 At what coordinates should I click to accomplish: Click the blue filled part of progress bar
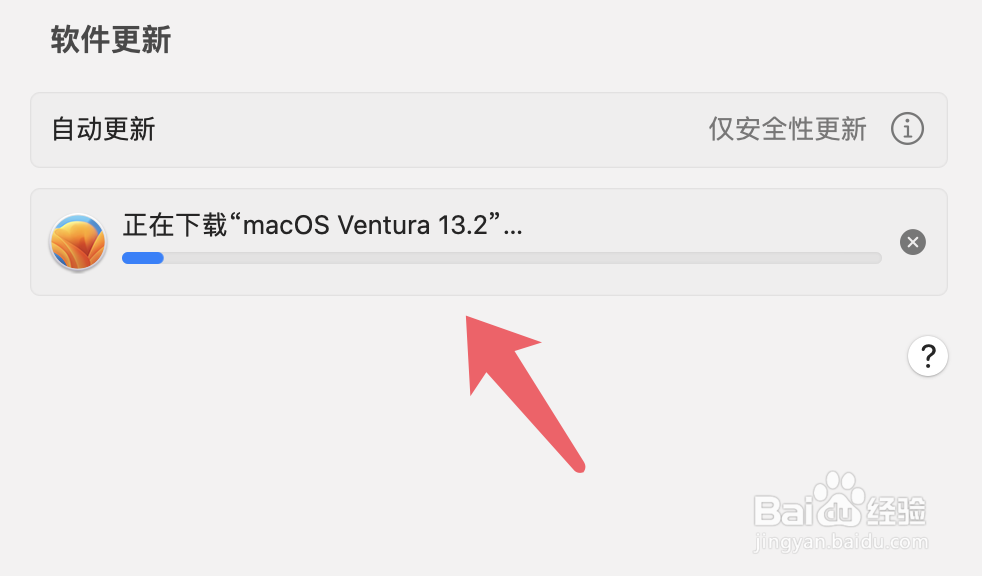tap(143, 258)
